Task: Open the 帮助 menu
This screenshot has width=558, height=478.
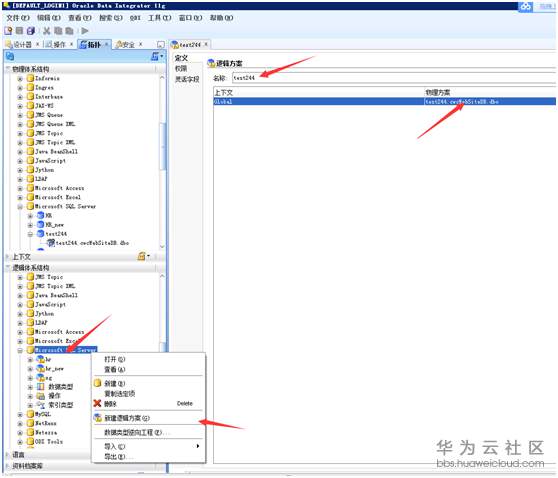Action: click(x=221, y=18)
